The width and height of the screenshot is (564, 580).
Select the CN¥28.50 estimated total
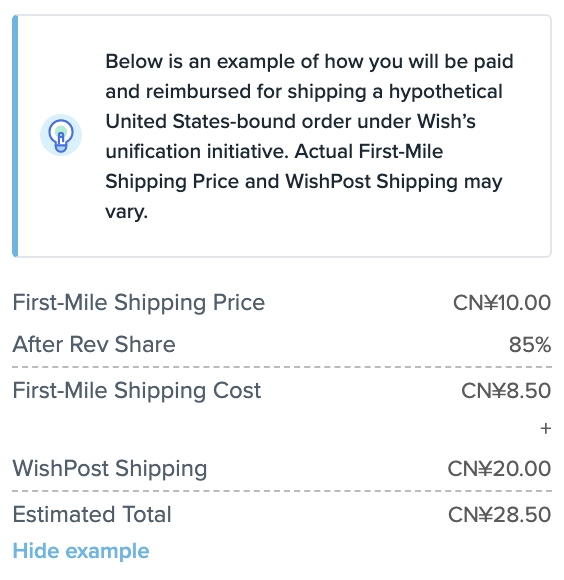[500, 515]
